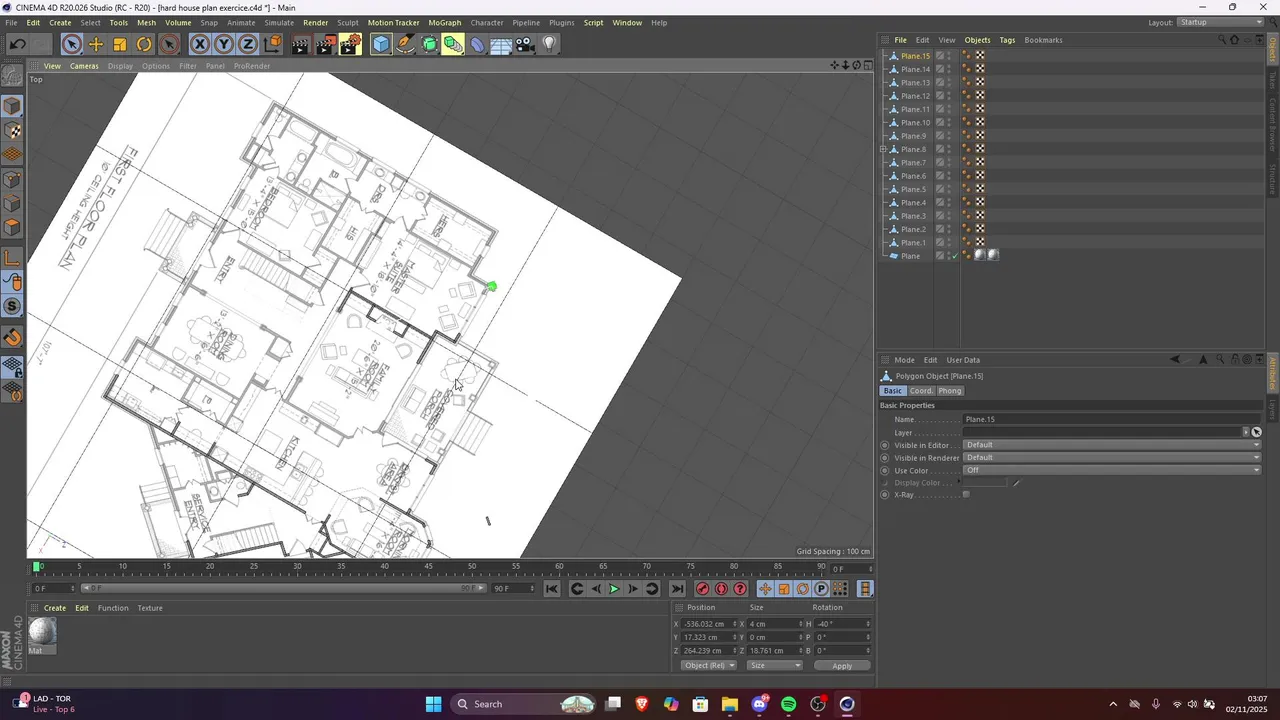Open Object Manager Tags menu
This screenshot has height=720, width=1280.
coord(1007,40)
